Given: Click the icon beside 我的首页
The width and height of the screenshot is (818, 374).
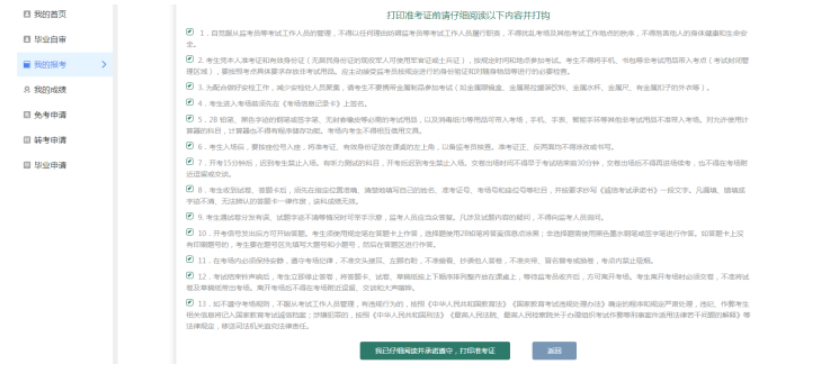Looking at the screenshot, I should 27,14.
